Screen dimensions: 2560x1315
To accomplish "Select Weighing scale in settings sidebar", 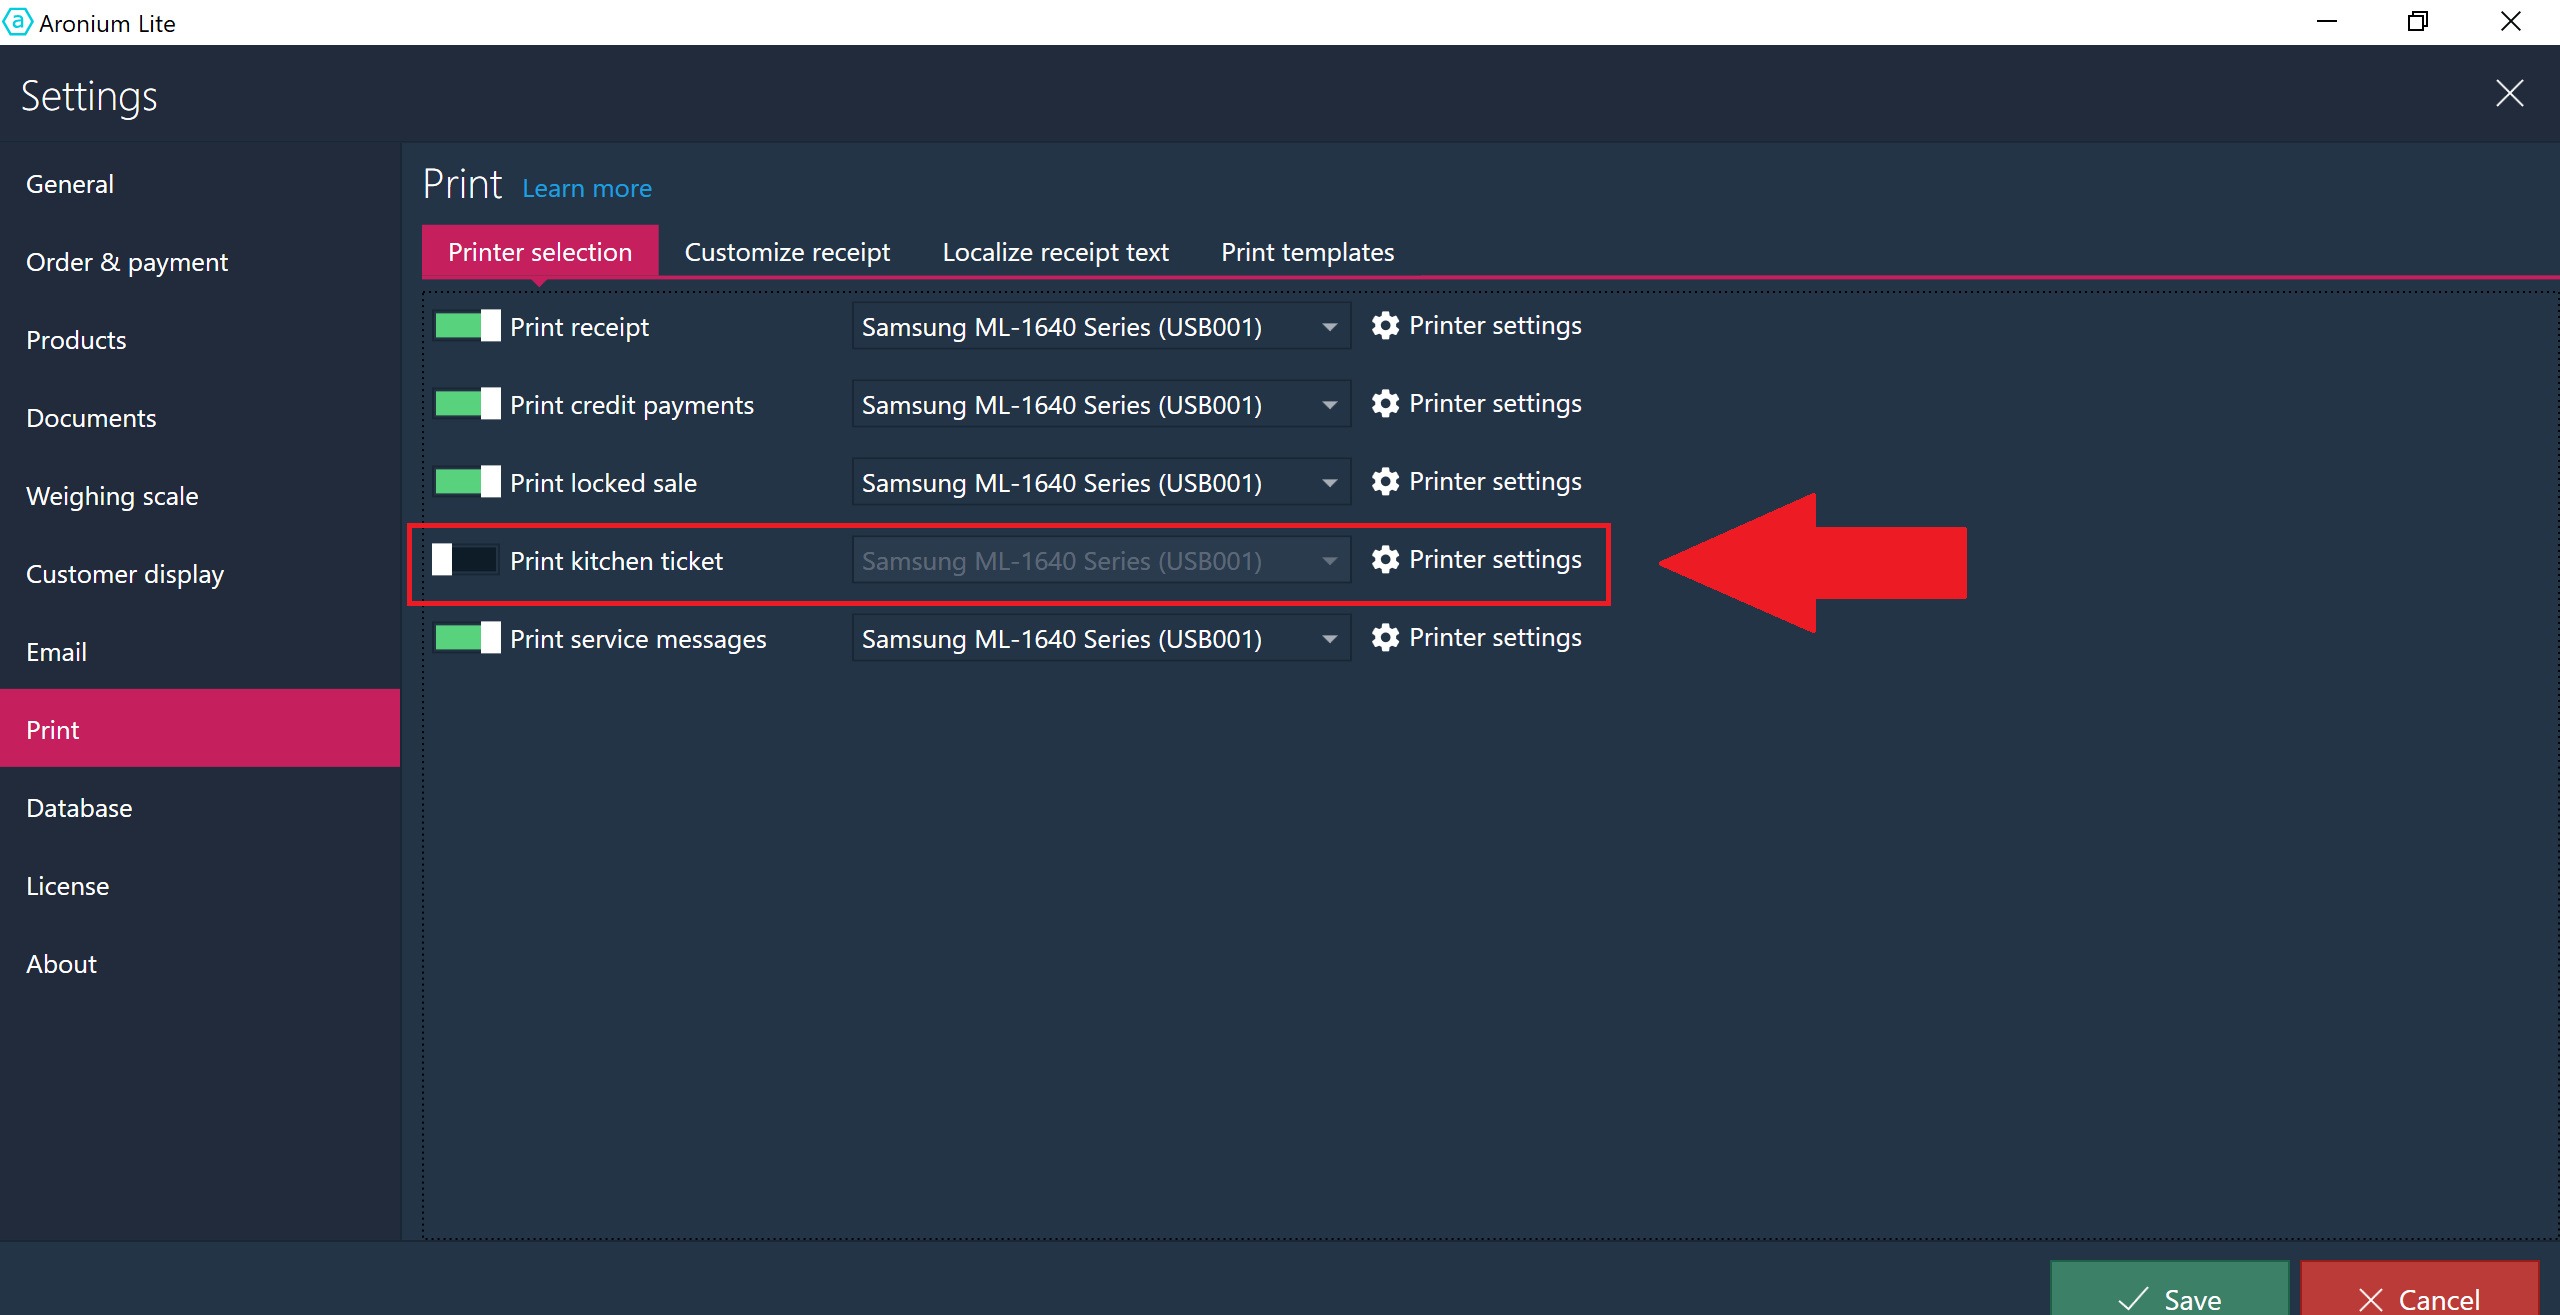I will click(x=112, y=496).
